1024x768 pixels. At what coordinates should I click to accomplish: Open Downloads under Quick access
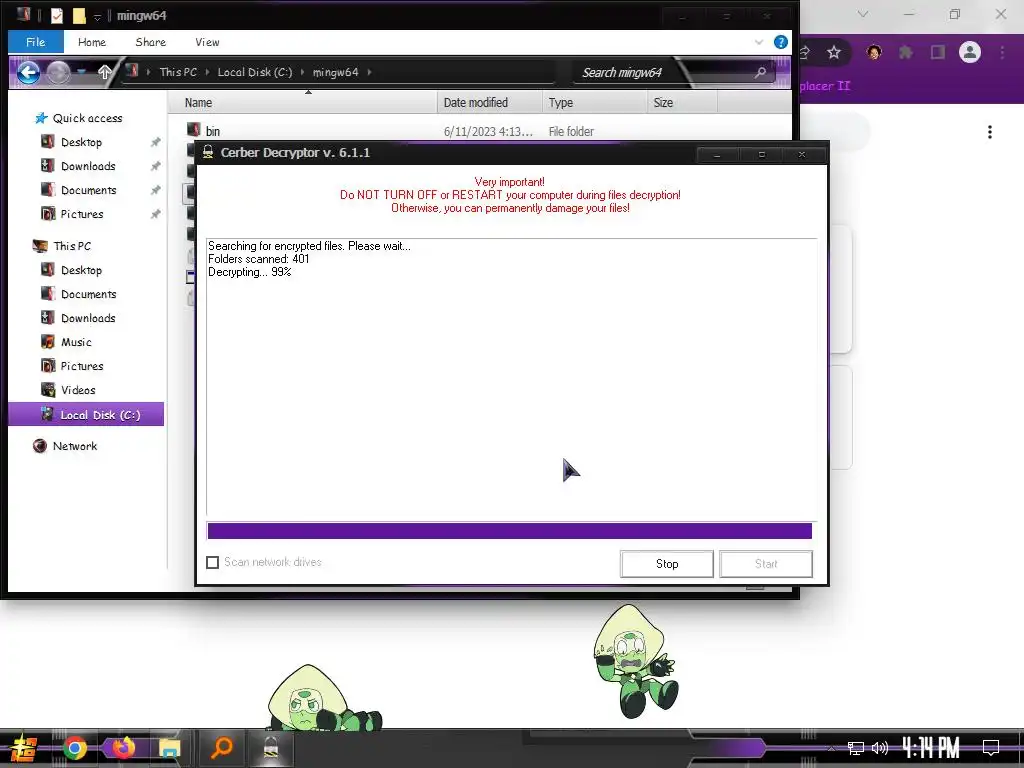(88, 166)
